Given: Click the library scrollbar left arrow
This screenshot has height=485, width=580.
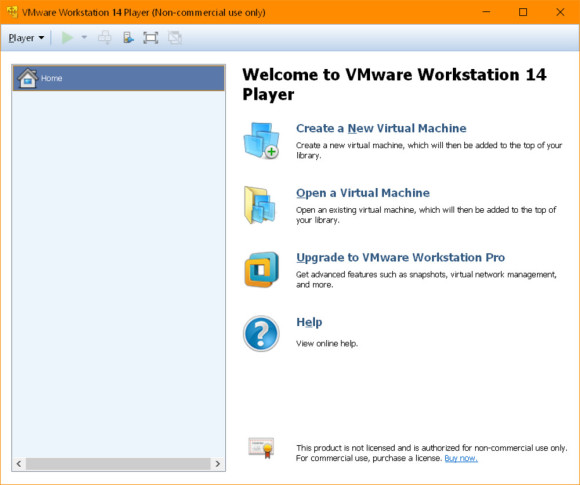Looking at the screenshot, I should [x=19, y=464].
